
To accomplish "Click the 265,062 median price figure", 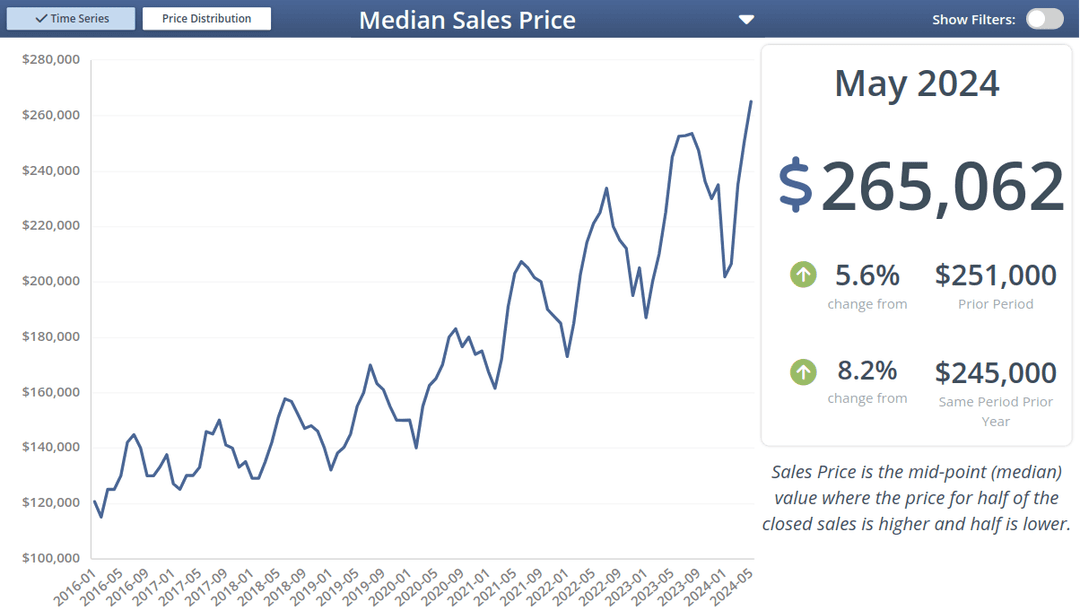I will point(942,186).
